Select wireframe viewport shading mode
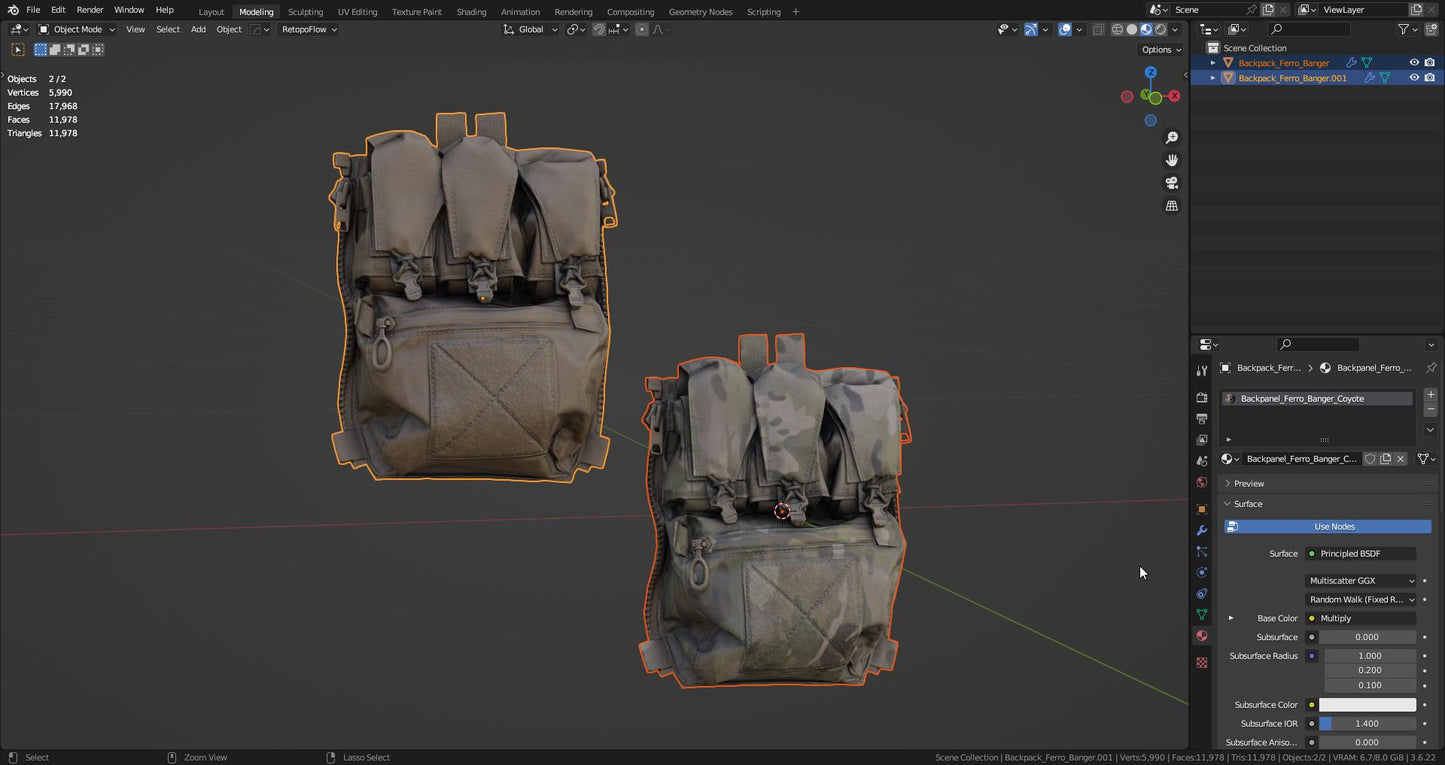This screenshot has width=1445, height=765. (x=1117, y=30)
